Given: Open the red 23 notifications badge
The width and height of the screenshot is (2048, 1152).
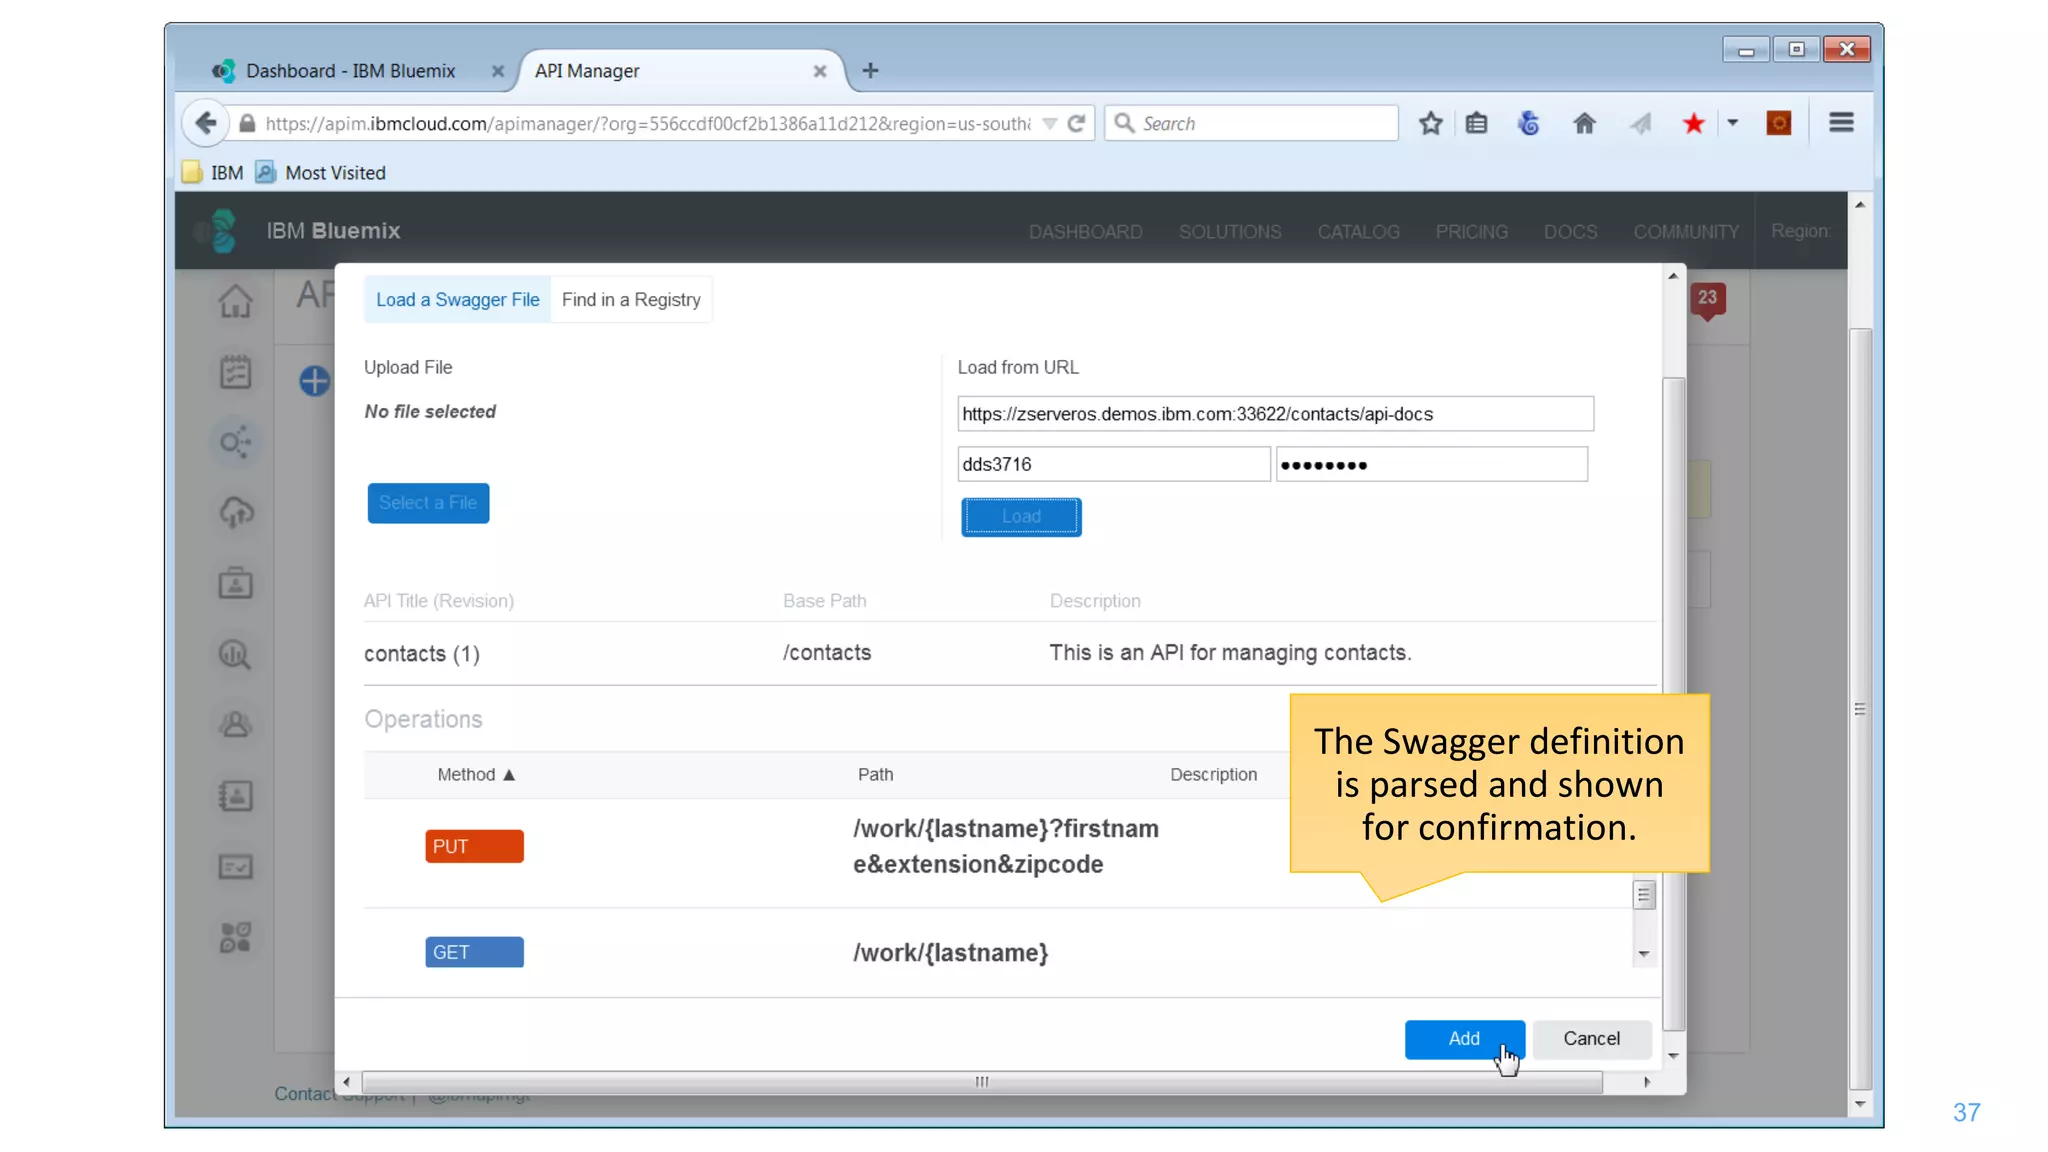Looking at the screenshot, I should (x=1707, y=298).
